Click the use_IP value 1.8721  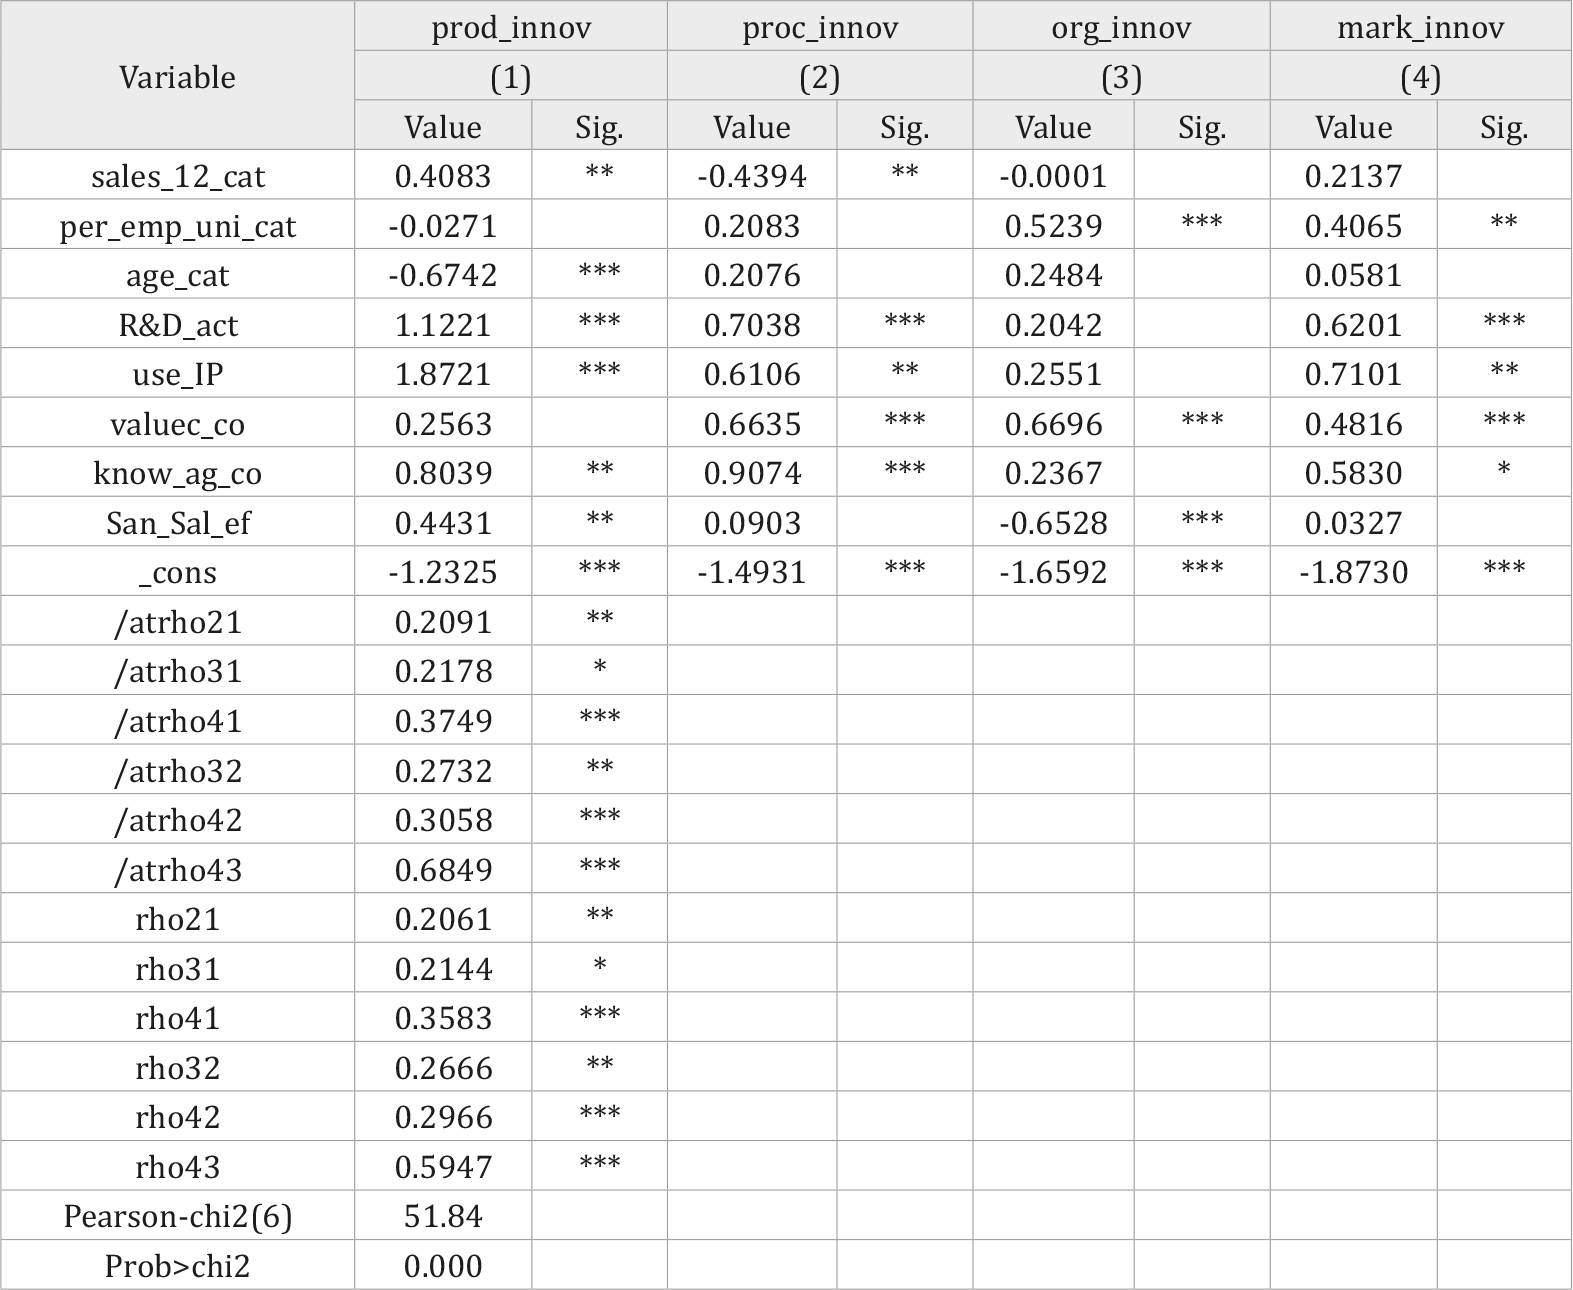tap(443, 374)
